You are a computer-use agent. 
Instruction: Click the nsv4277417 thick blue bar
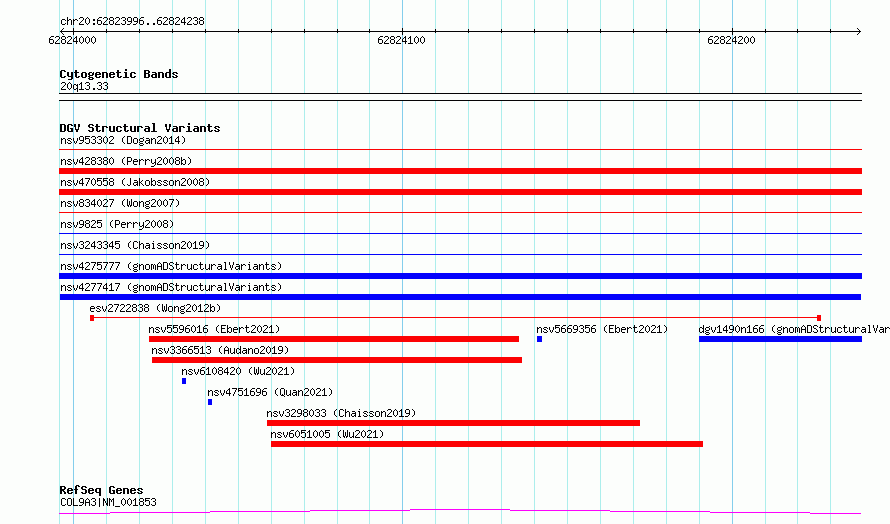(x=460, y=297)
